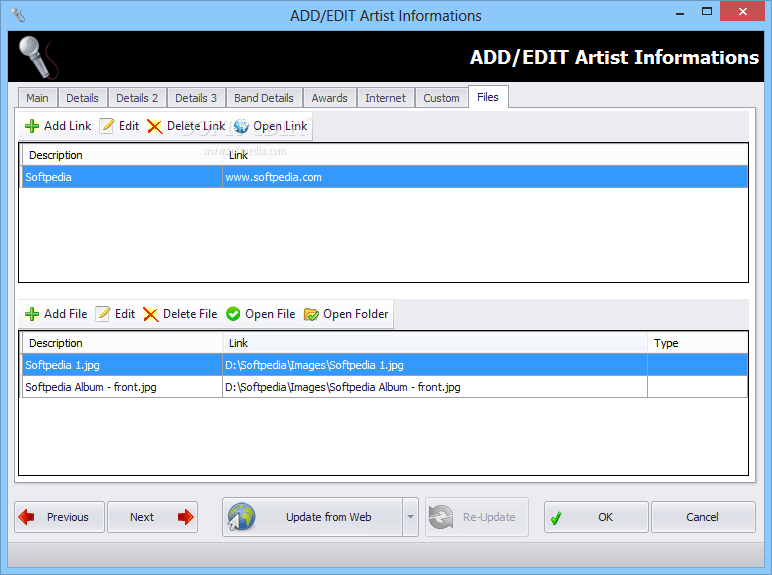The width and height of the screenshot is (772, 575).
Task: Click the Next button label
Action: pos(142,517)
